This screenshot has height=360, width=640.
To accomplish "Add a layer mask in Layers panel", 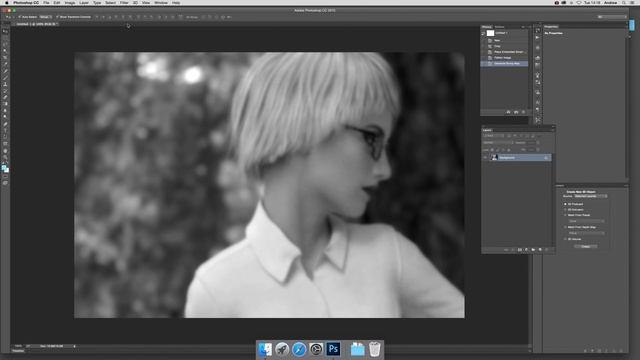I will pos(520,249).
